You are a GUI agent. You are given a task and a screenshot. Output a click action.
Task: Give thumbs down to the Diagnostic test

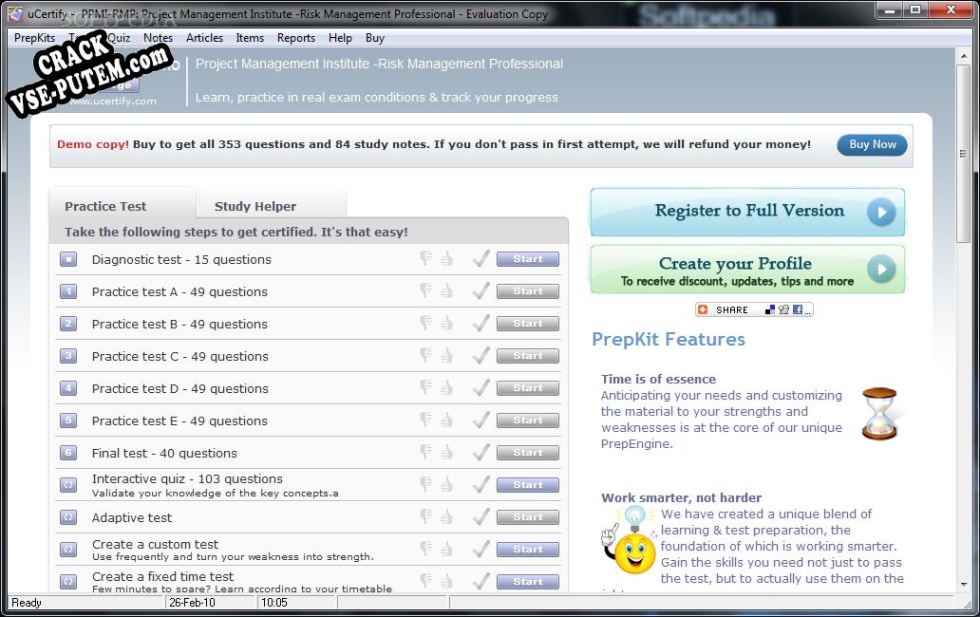pyautogui.click(x=426, y=258)
